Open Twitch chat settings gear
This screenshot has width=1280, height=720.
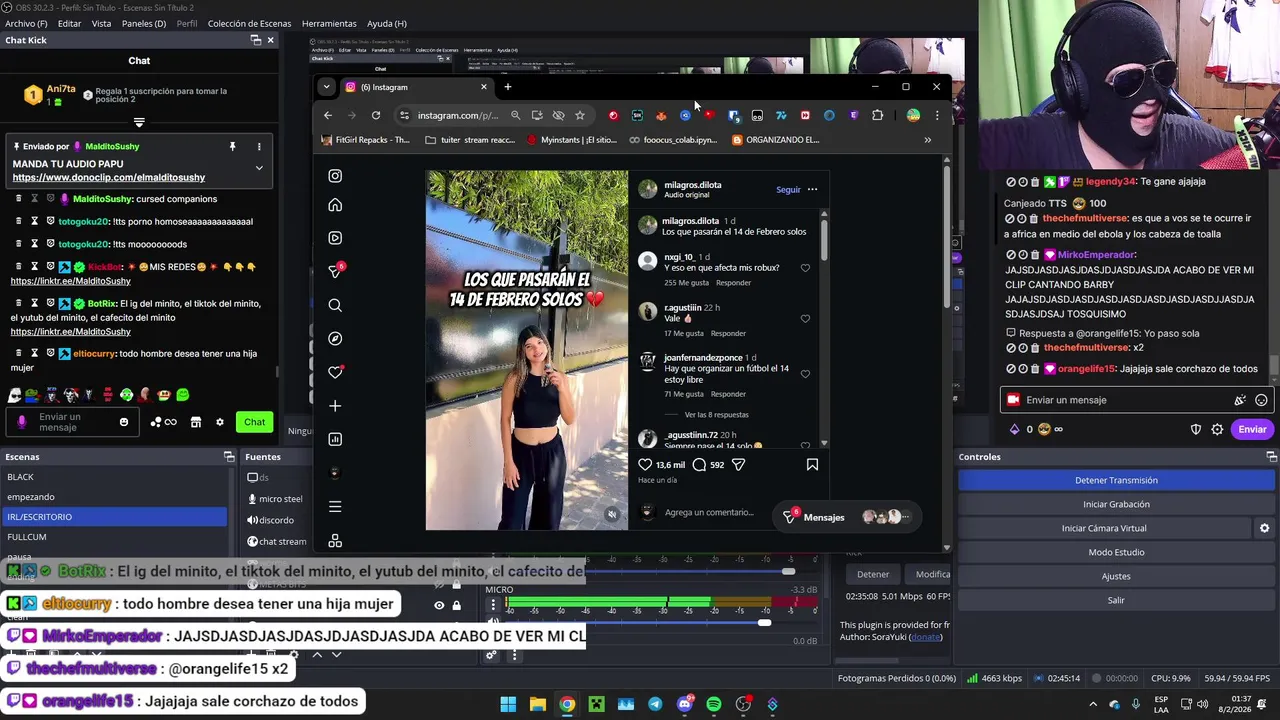tap(1217, 429)
